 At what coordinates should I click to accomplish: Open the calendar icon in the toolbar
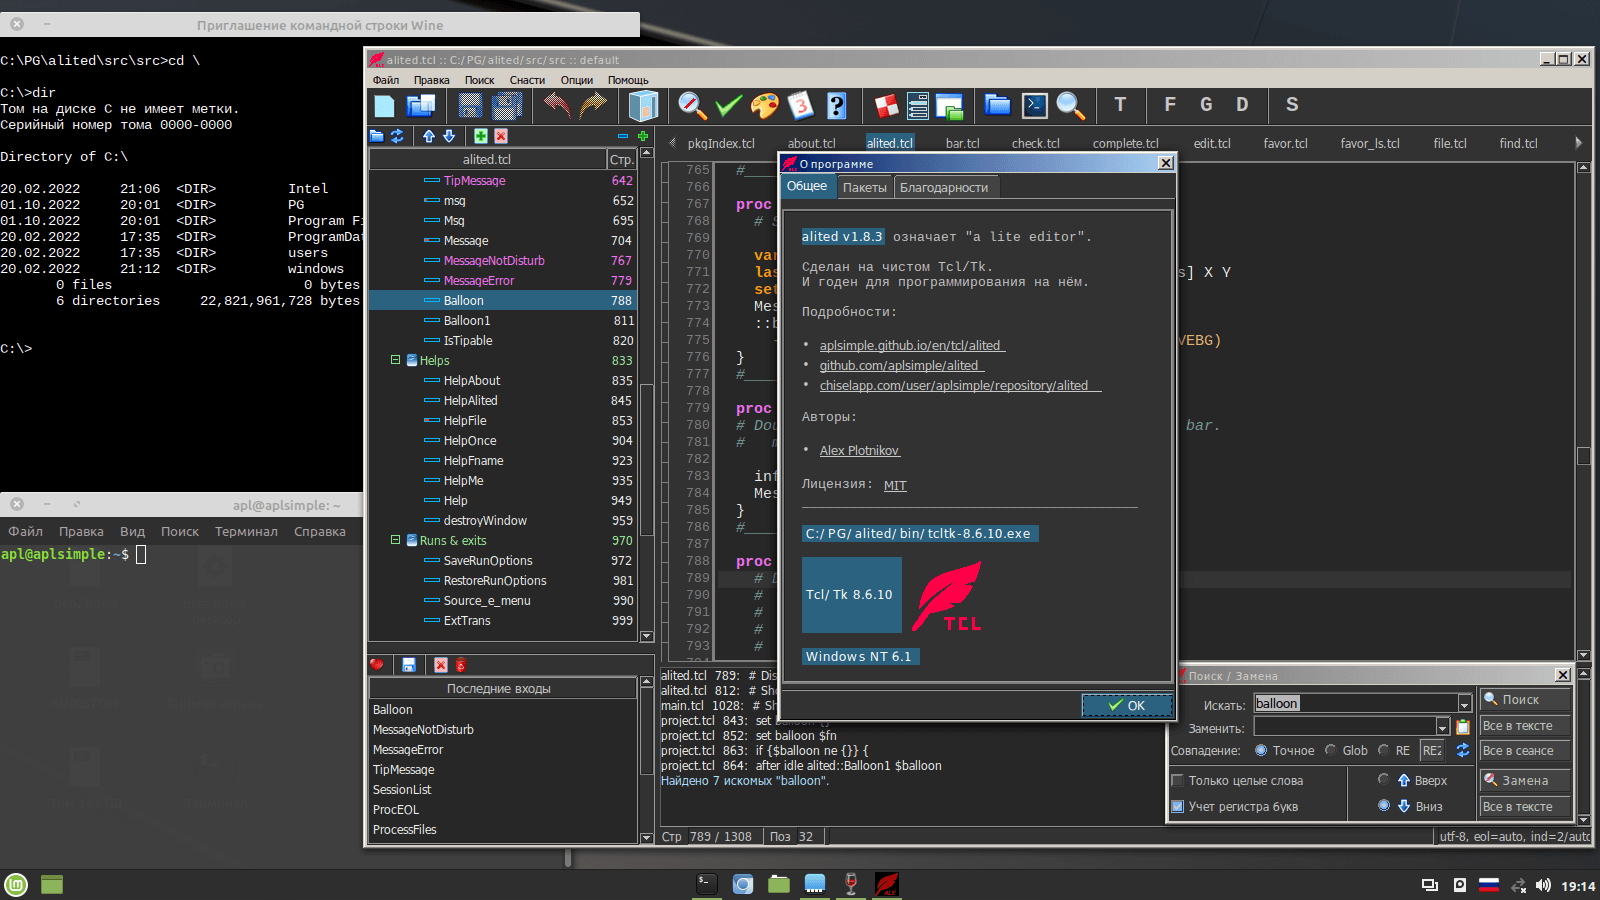coord(801,105)
